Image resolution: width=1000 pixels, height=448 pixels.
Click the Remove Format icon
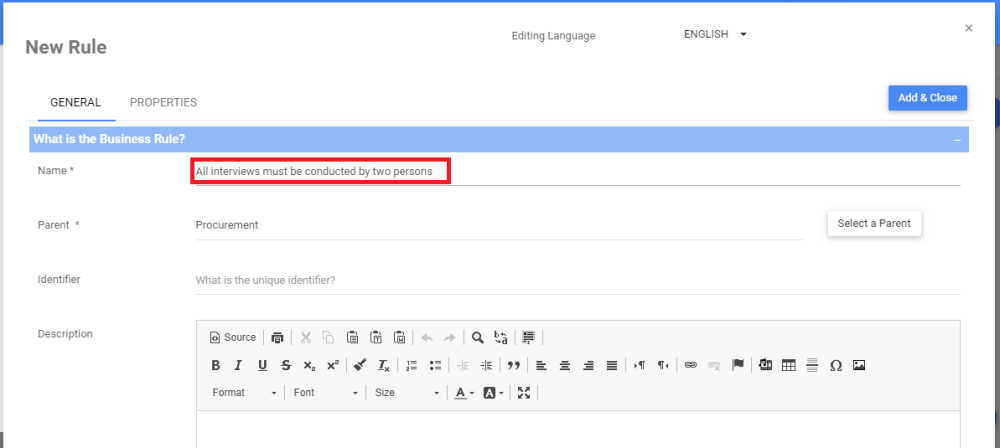(x=383, y=366)
